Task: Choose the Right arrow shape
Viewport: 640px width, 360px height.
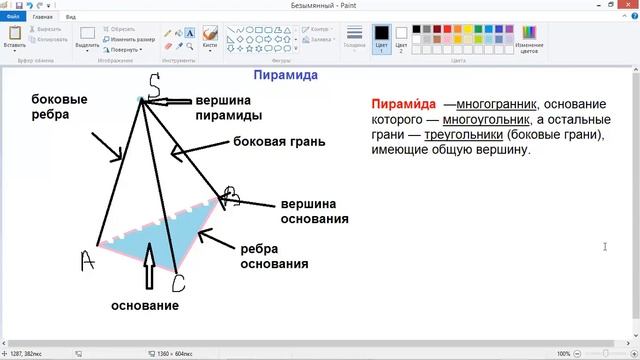Action: (268, 39)
